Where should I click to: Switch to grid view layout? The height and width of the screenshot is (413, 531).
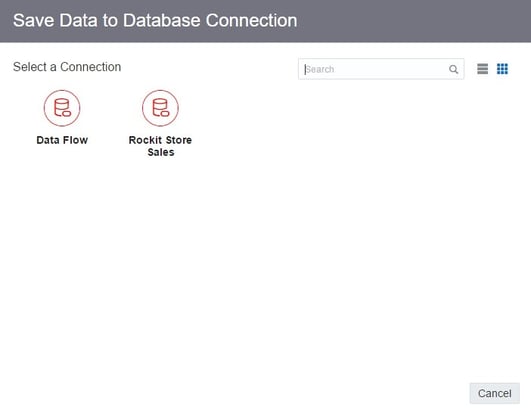point(502,69)
